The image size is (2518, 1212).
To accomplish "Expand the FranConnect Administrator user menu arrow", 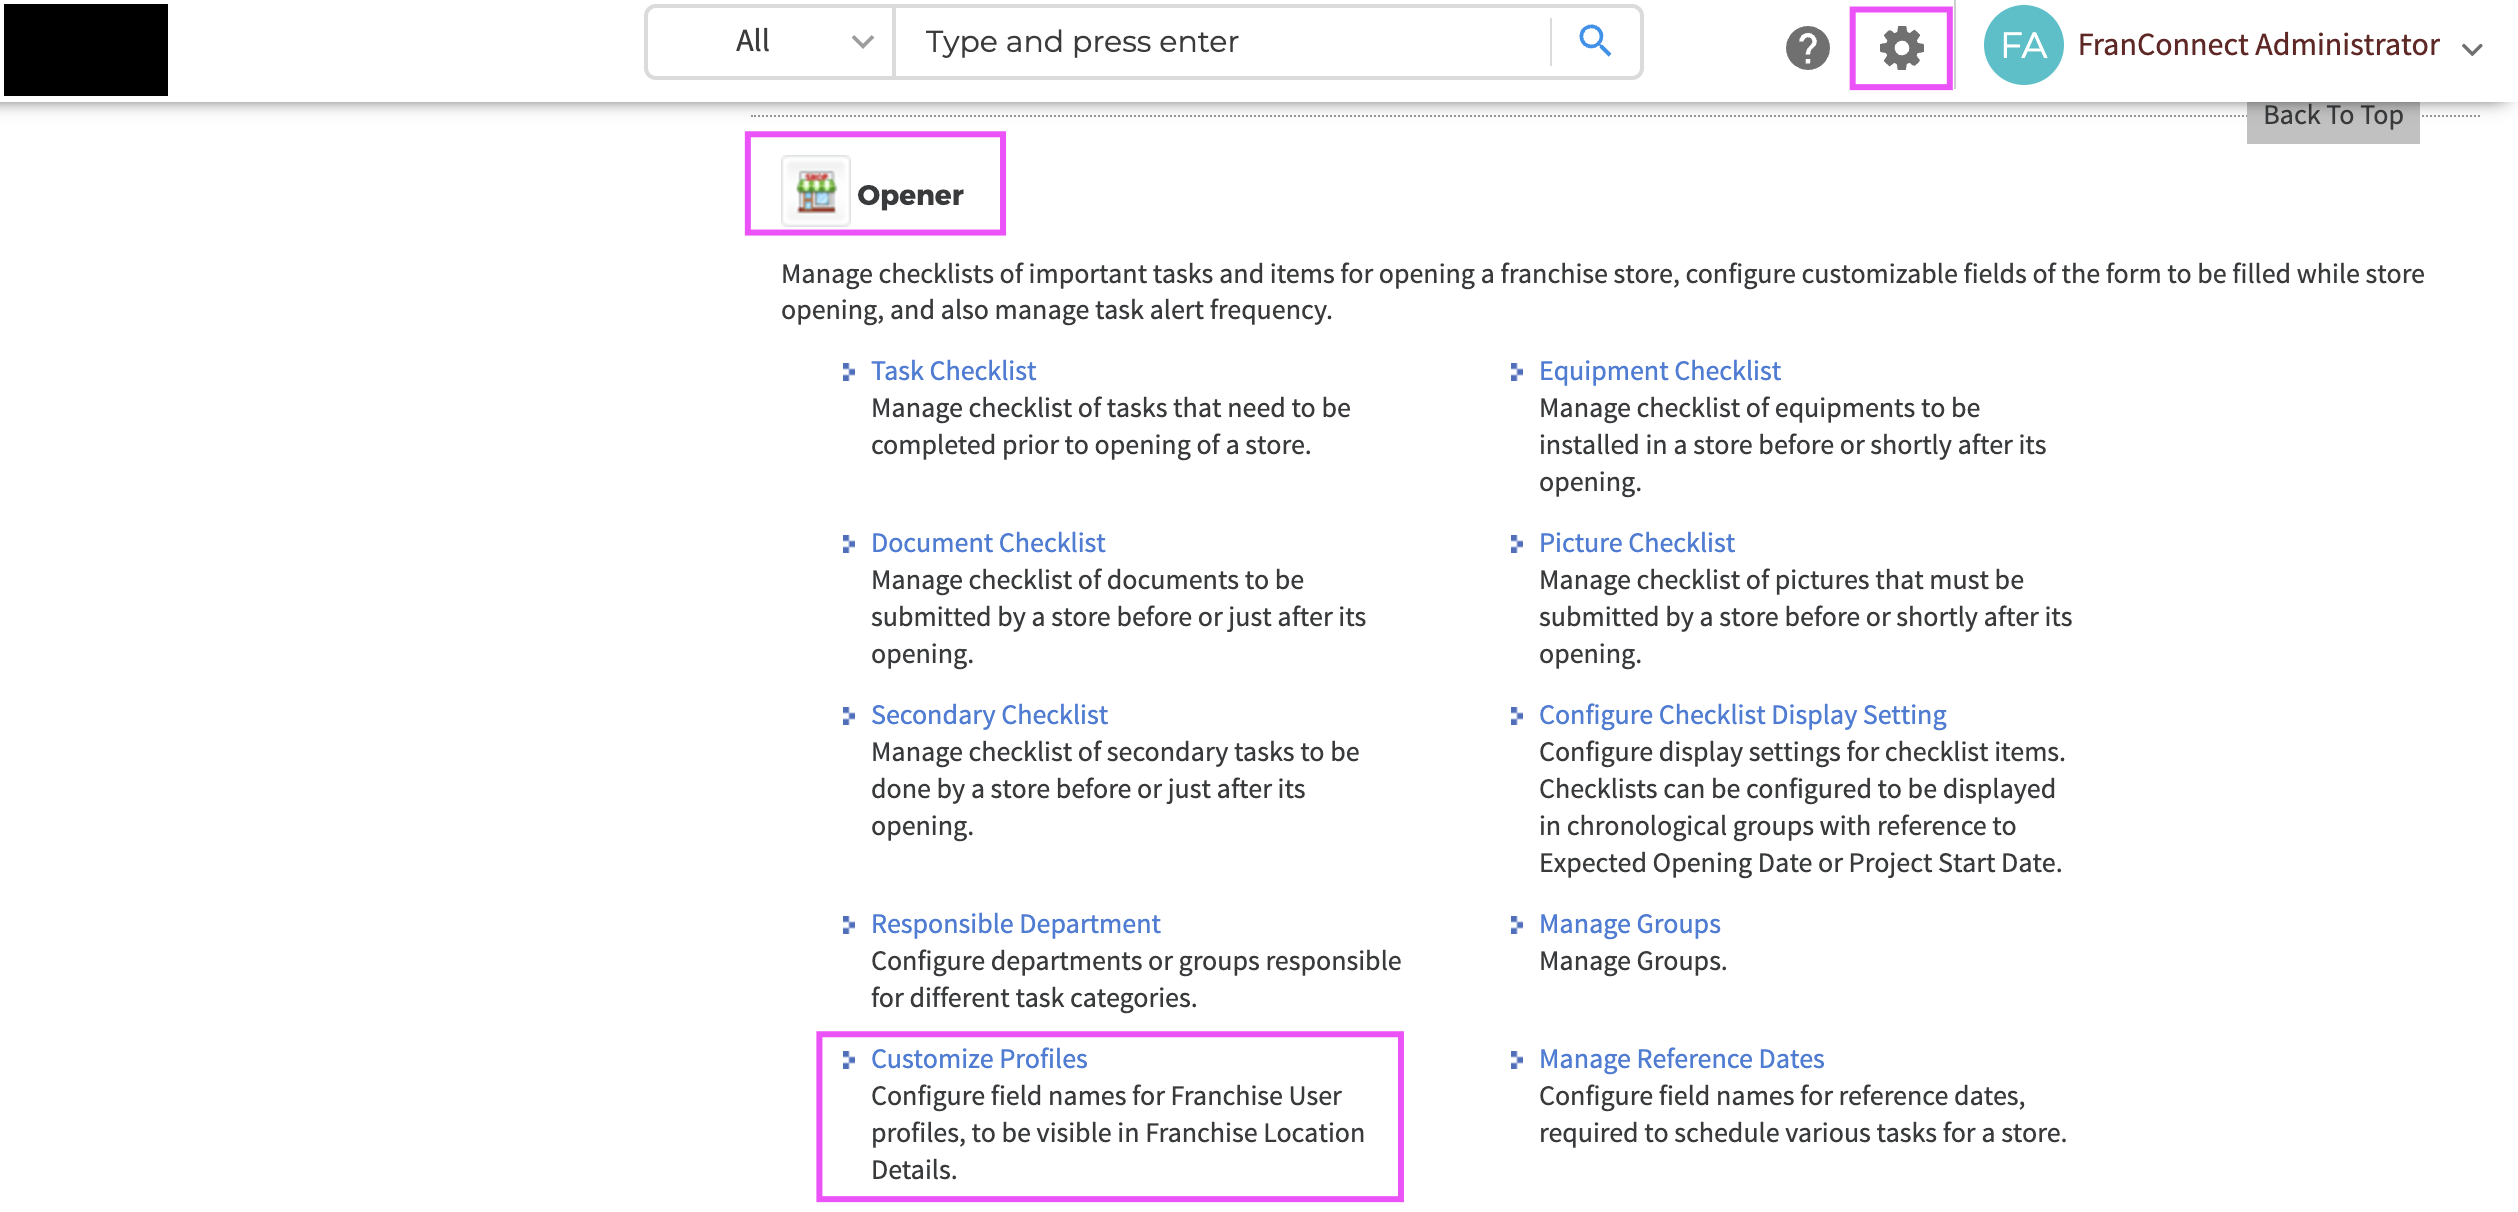I will click(2472, 50).
